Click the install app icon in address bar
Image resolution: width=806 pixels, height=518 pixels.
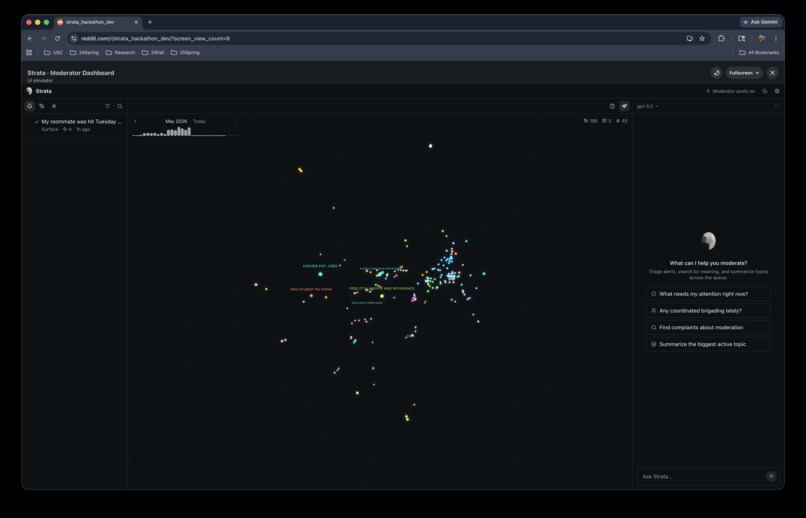click(689, 39)
